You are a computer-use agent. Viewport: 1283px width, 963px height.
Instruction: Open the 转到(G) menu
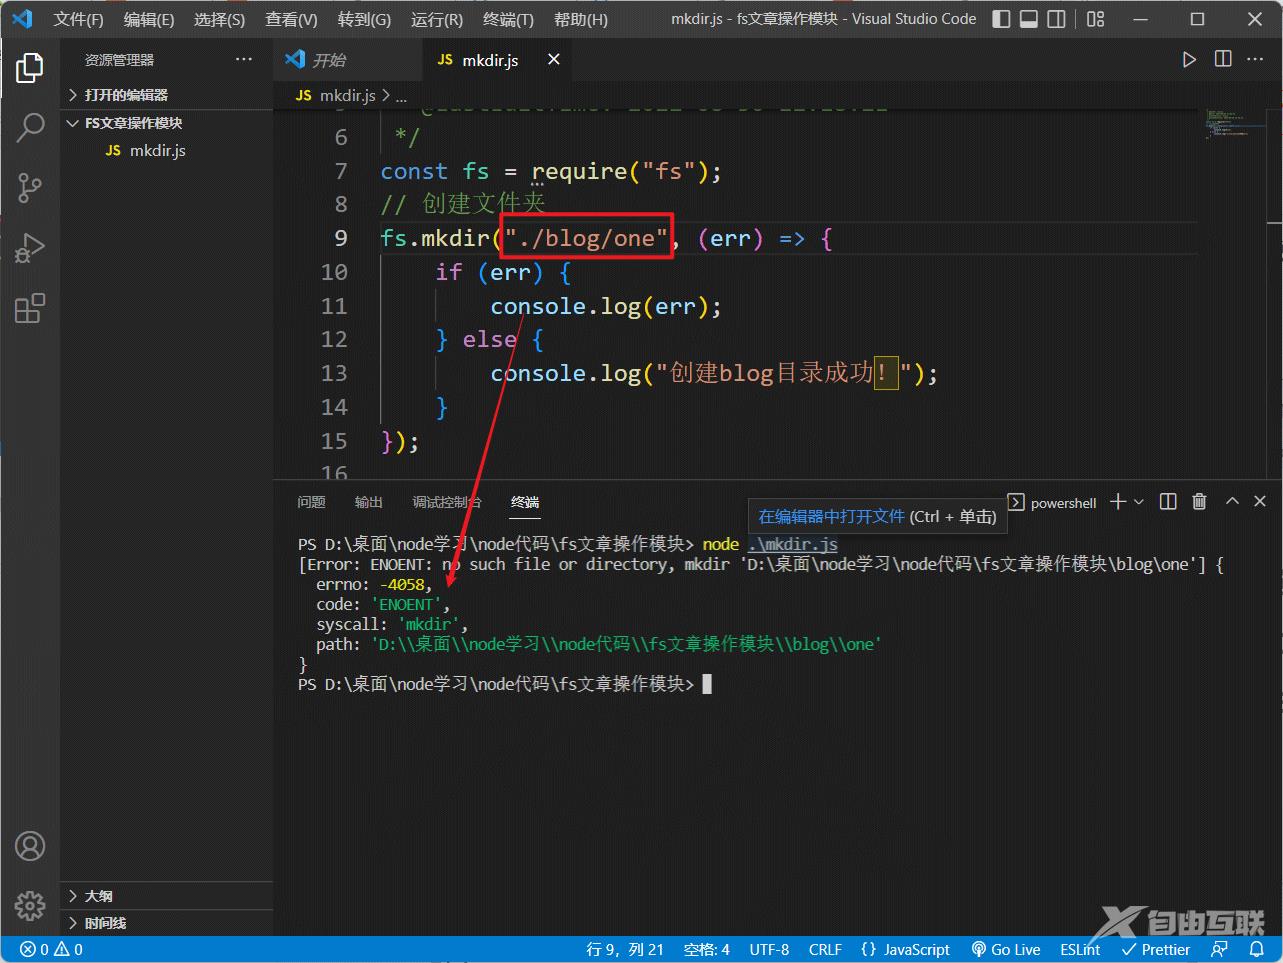pos(364,19)
